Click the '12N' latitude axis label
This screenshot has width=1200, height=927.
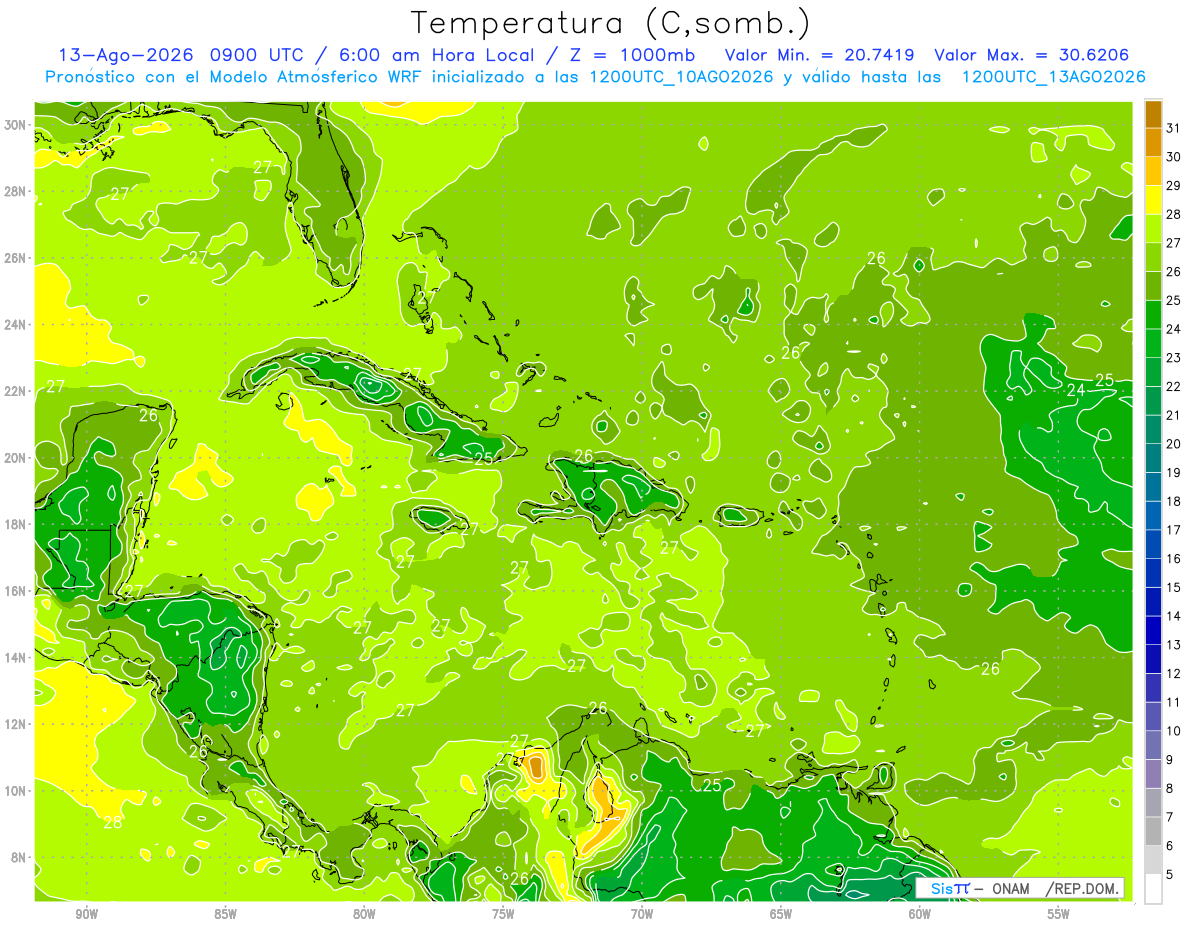16,724
